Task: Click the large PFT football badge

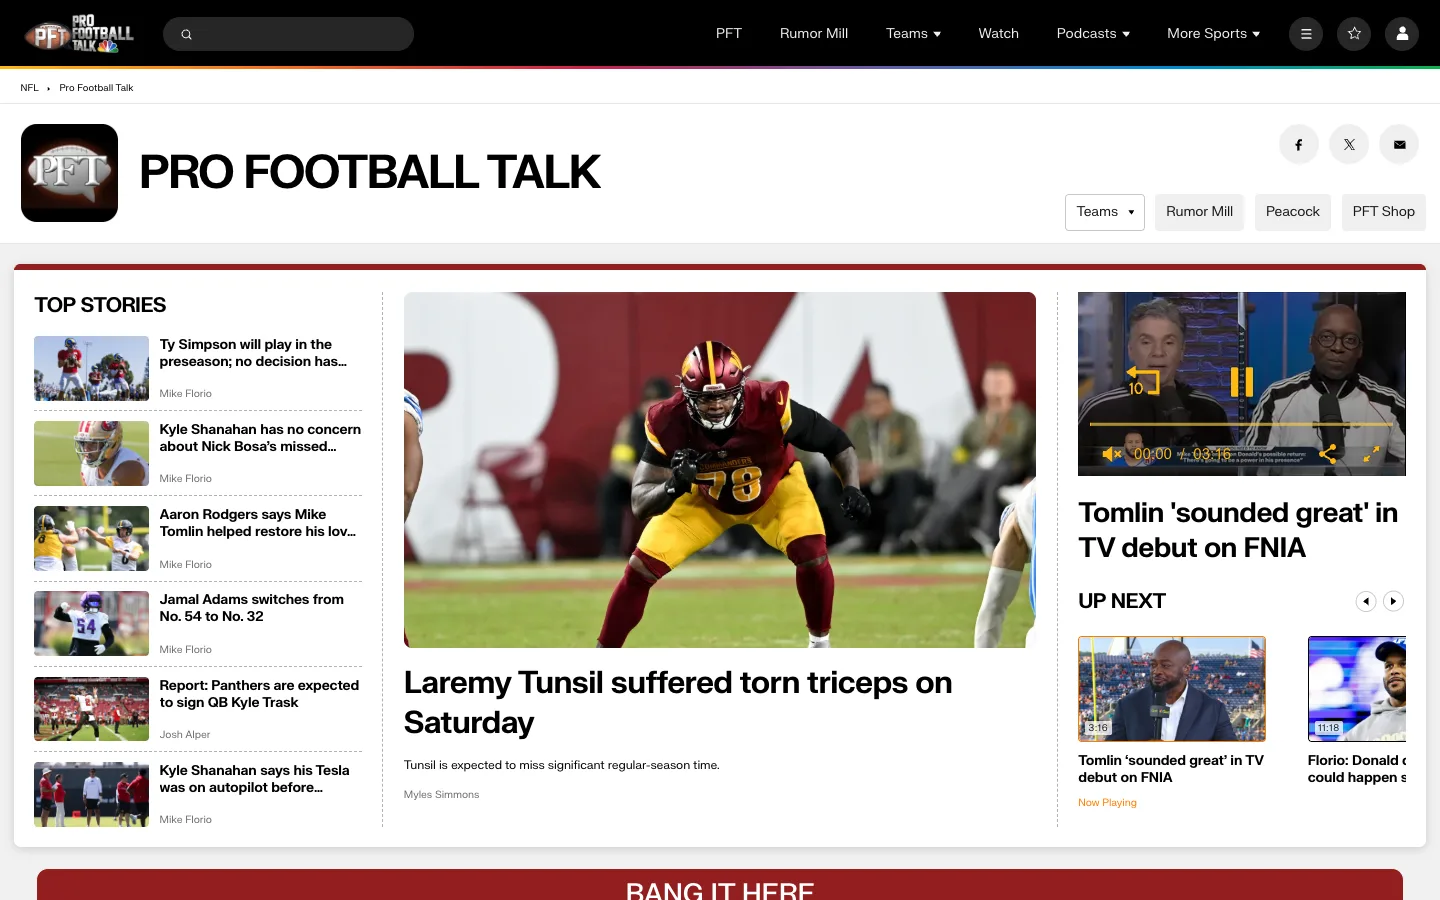Action: pos(69,173)
